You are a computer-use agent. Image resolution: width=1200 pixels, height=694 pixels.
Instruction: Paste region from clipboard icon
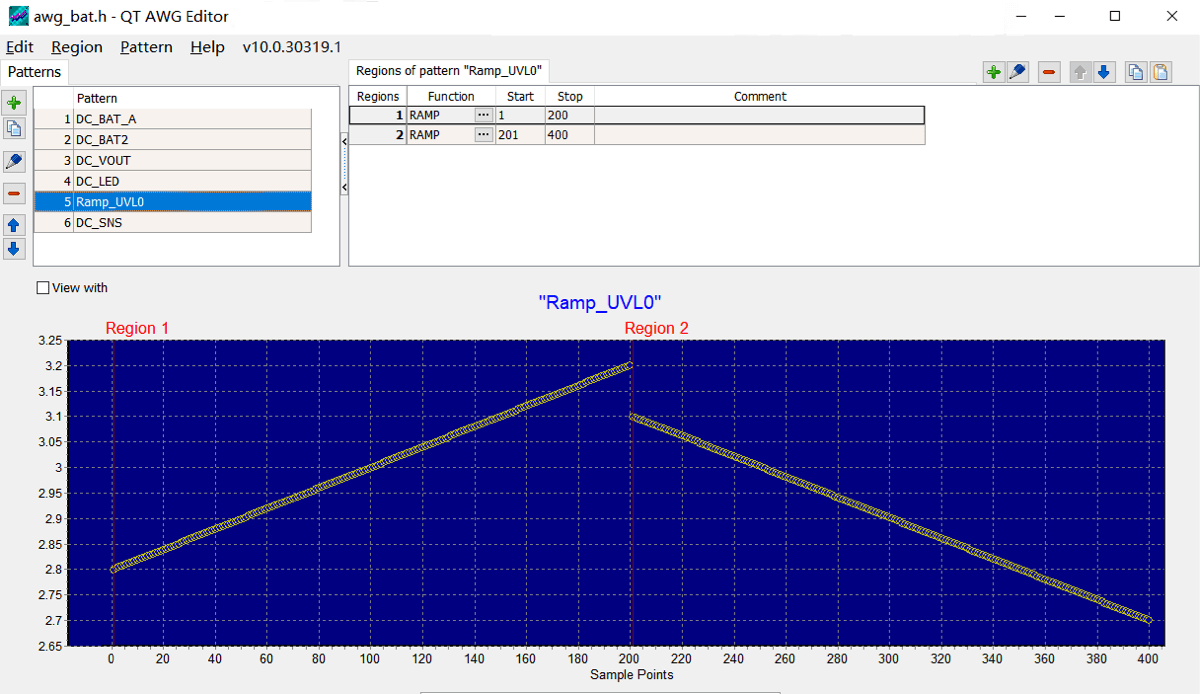pos(1160,72)
